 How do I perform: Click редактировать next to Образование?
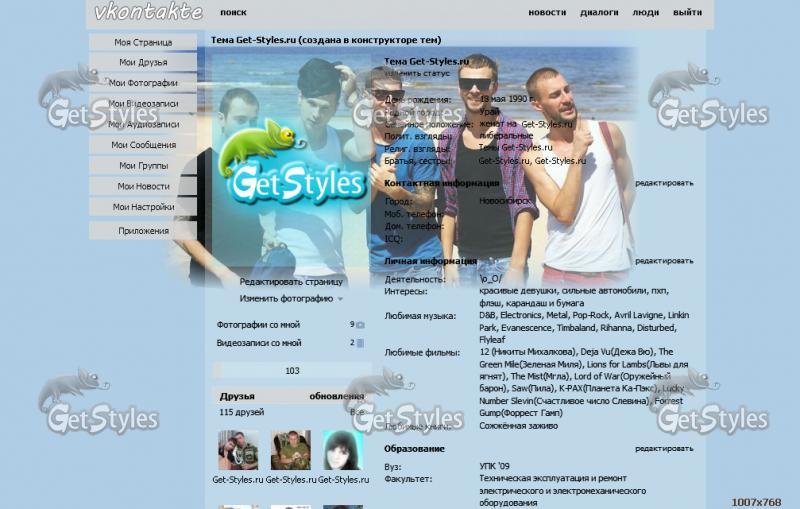click(x=664, y=448)
